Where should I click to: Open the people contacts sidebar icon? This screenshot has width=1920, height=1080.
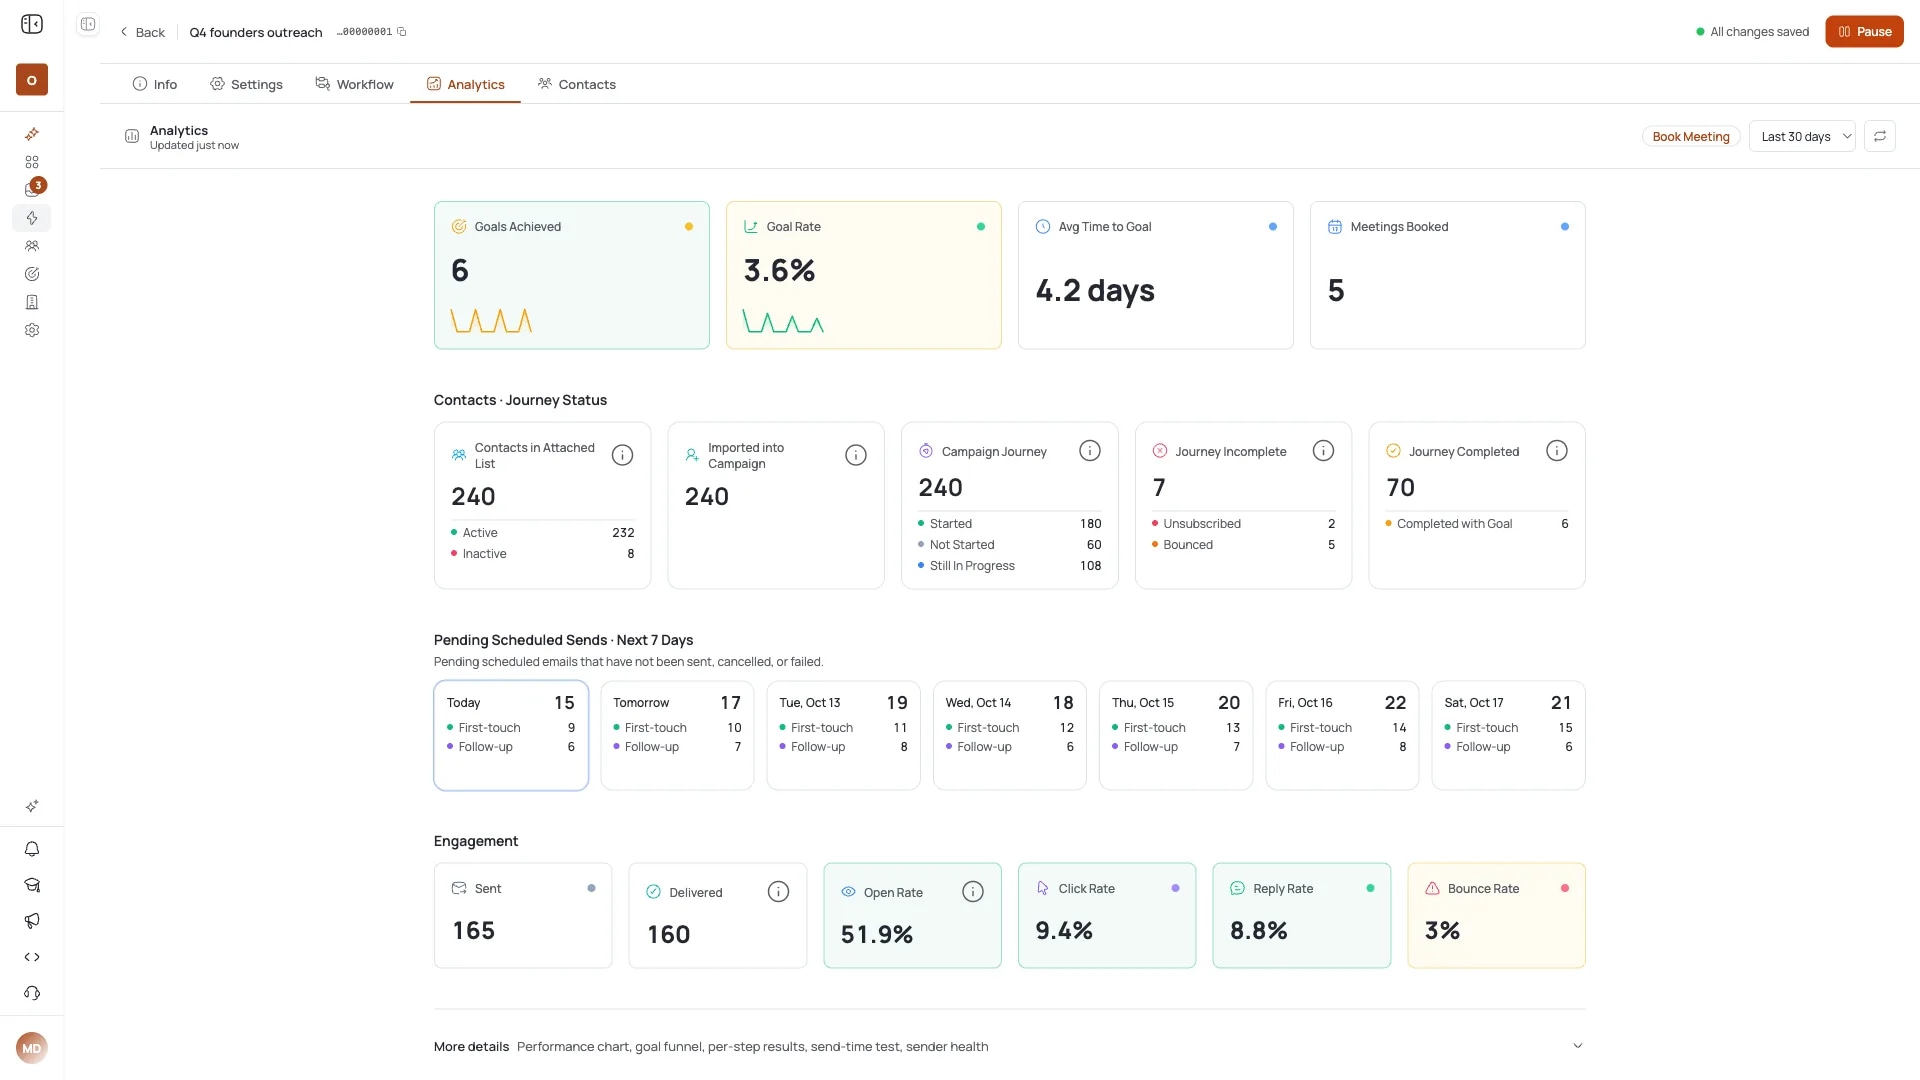click(32, 246)
